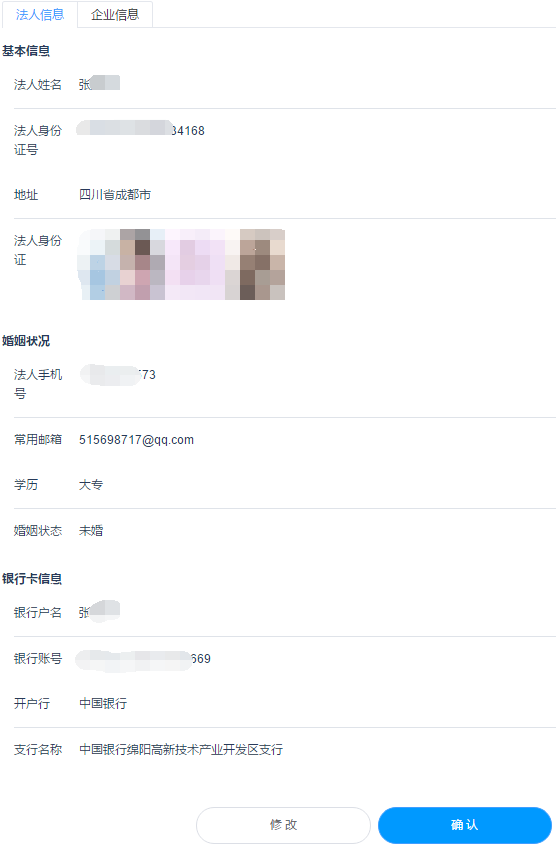Click phone number ending in 73
The height and width of the screenshot is (845, 556).
(x=118, y=375)
